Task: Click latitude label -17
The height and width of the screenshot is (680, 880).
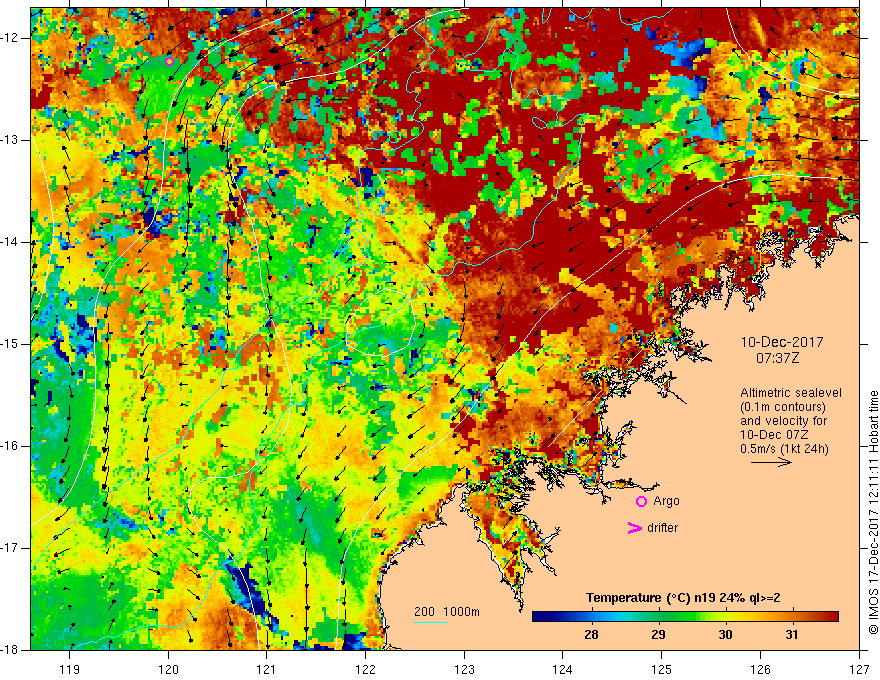Action: click(x=10, y=548)
